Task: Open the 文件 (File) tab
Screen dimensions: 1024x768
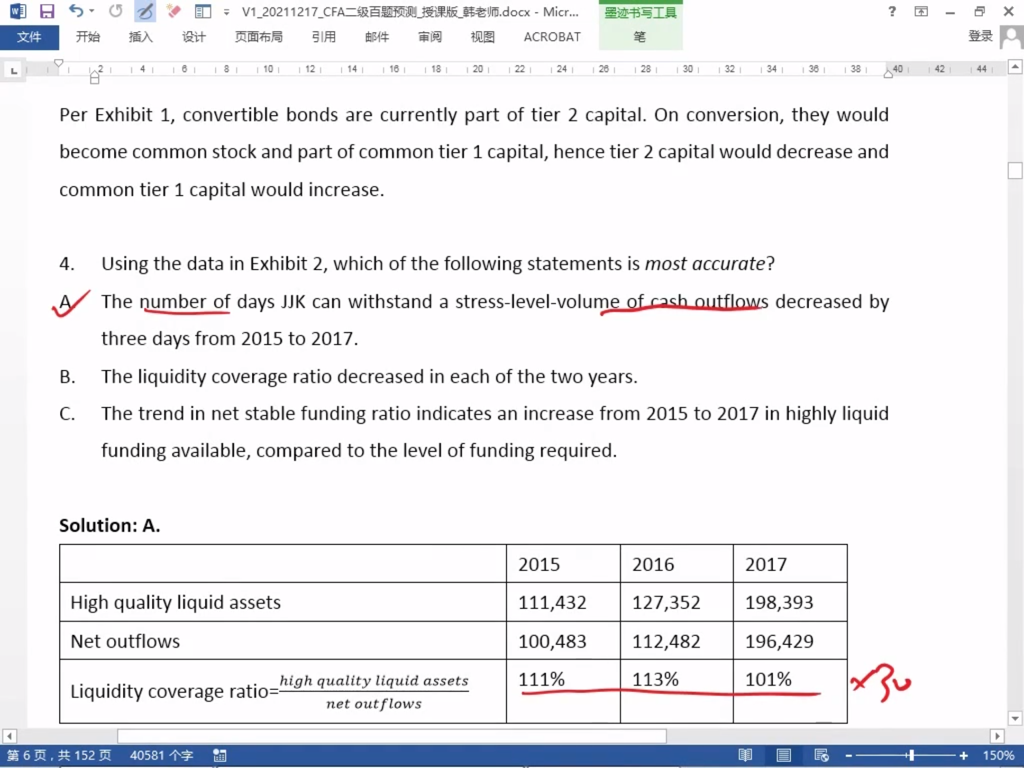Action: (x=29, y=37)
